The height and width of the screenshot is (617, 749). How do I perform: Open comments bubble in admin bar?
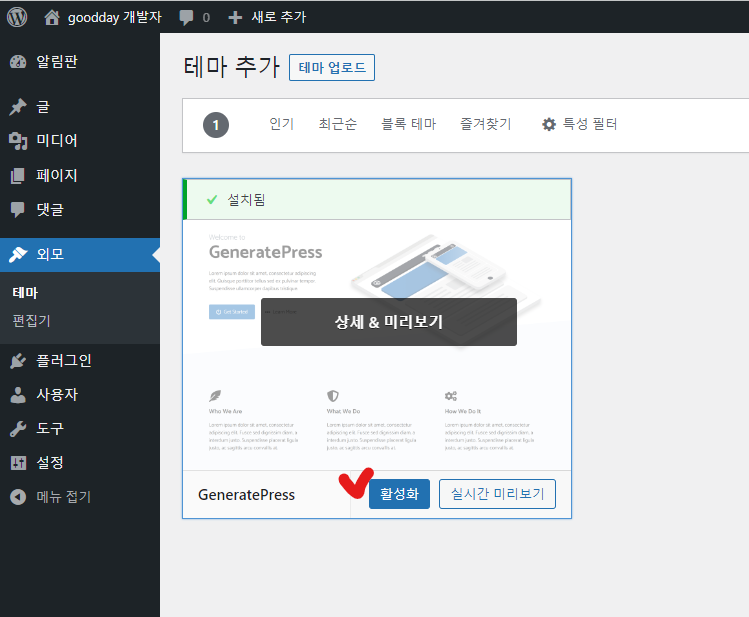click(x=186, y=18)
